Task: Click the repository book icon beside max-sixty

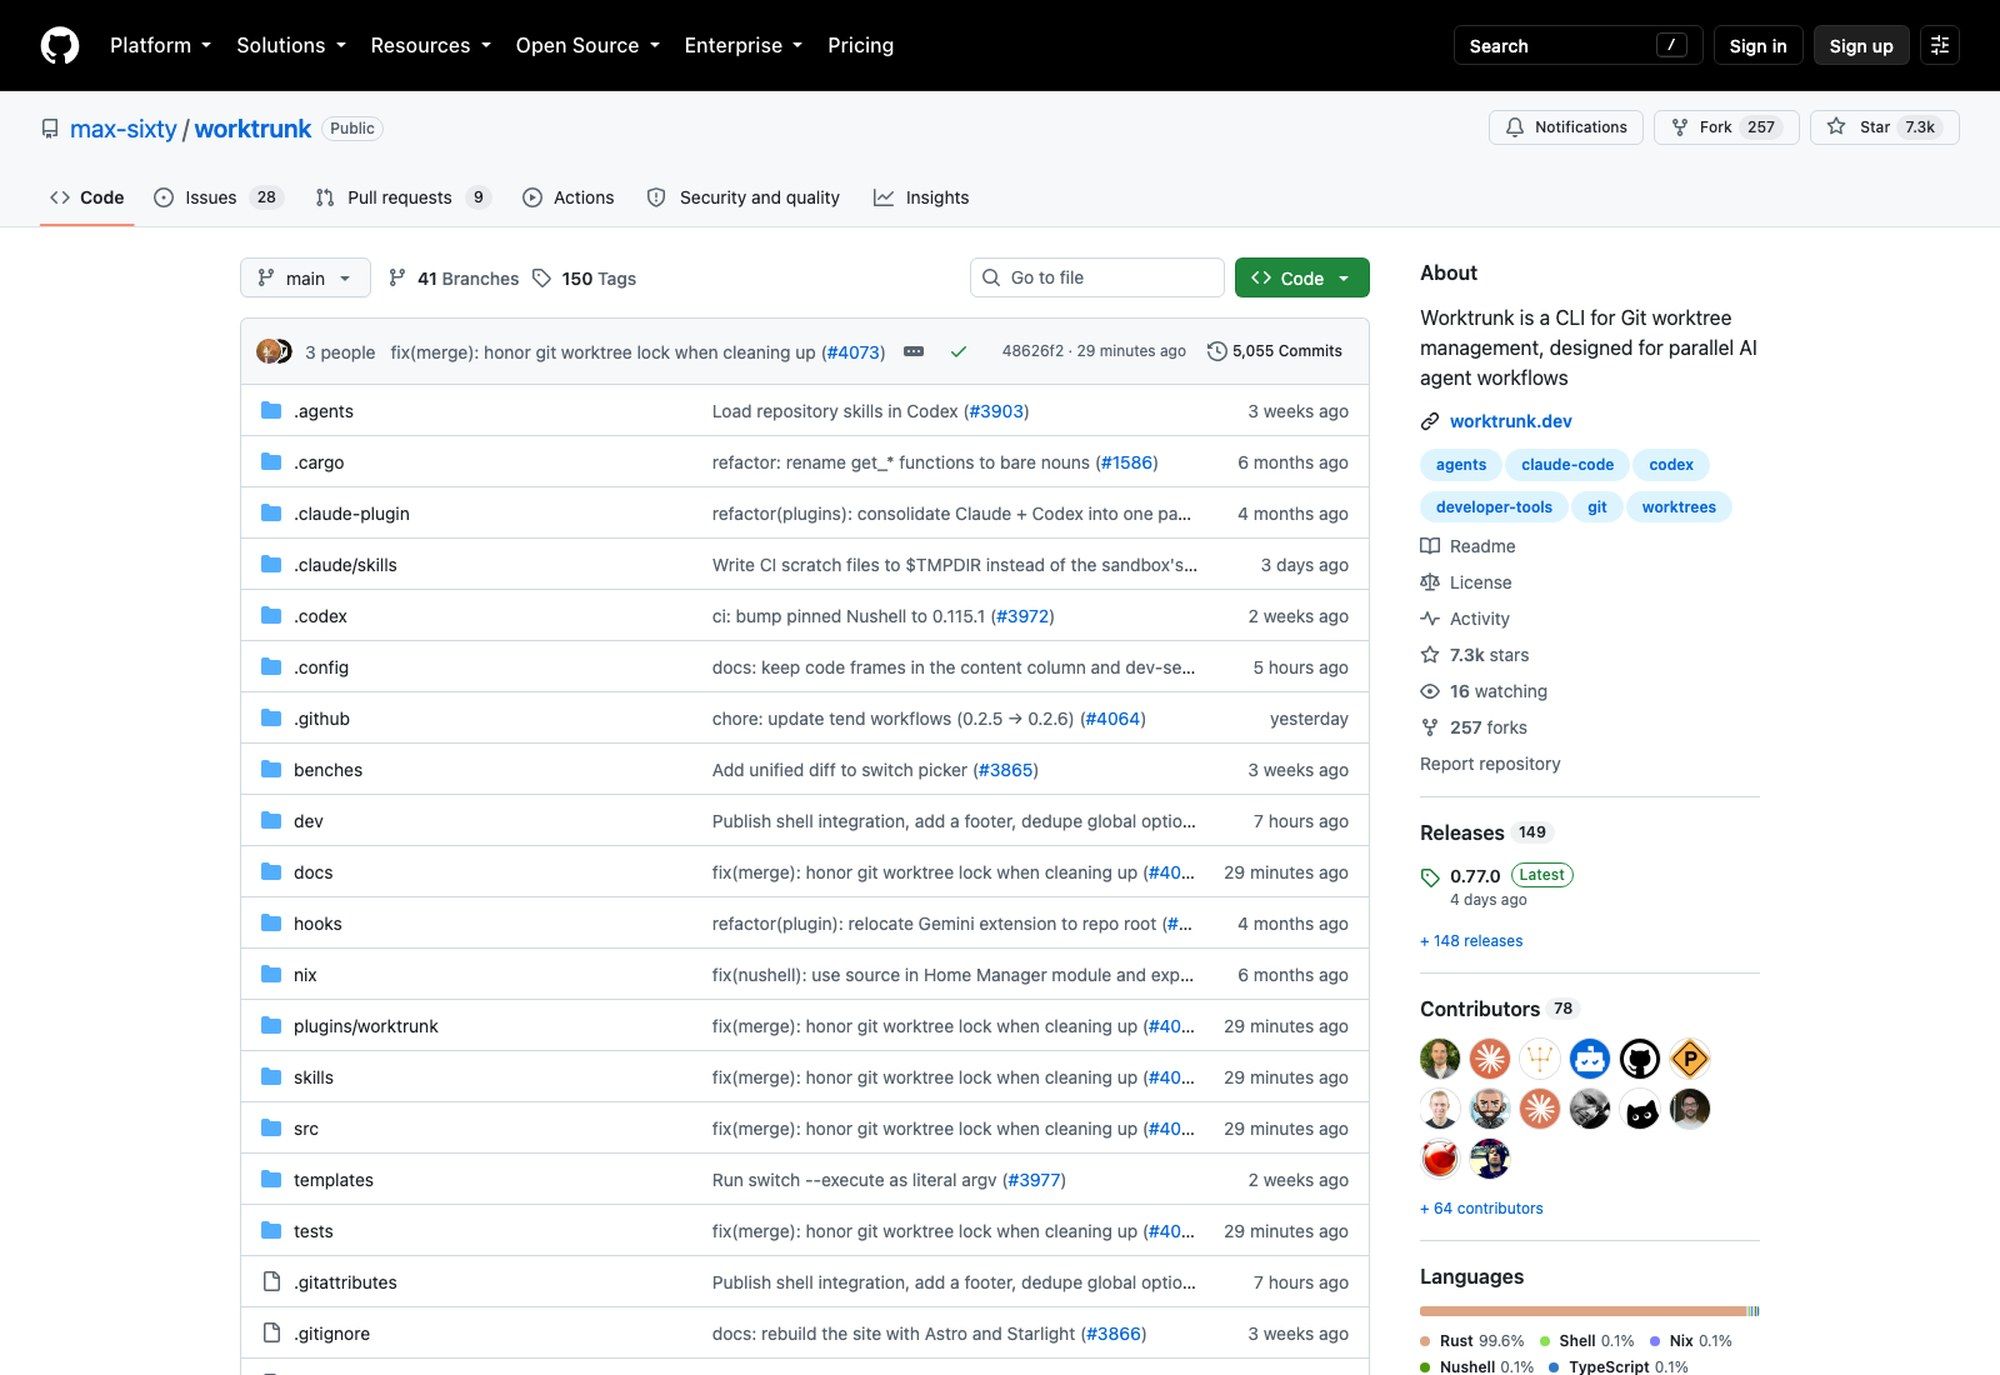Action: [x=50, y=129]
